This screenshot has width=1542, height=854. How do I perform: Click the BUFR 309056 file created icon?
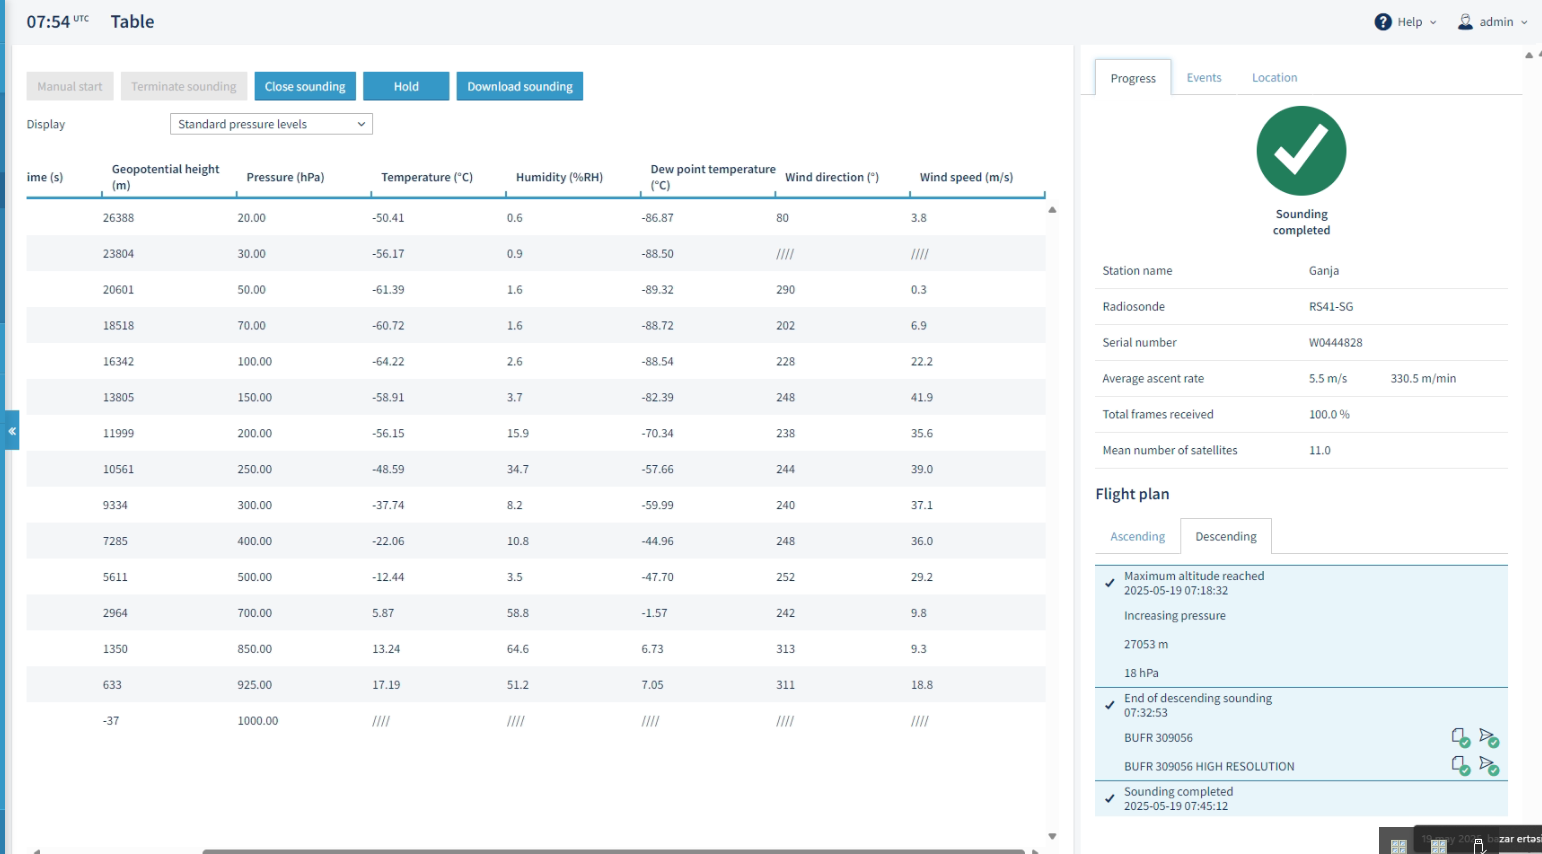click(x=1461, y=738)
